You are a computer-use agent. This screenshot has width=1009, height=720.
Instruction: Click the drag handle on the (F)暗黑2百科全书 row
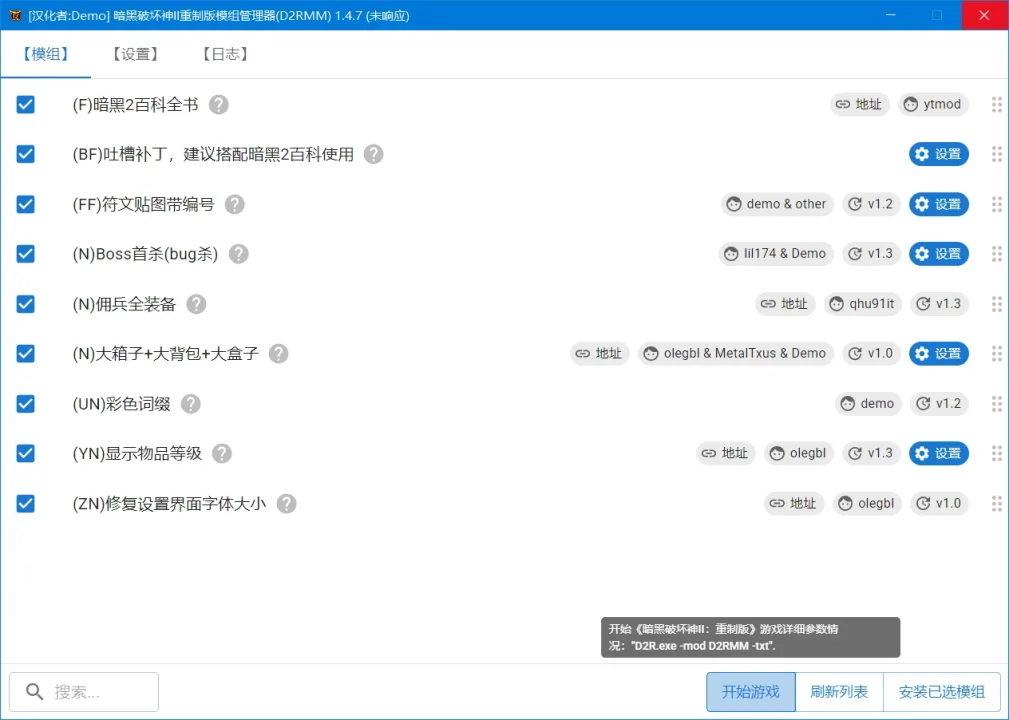[x=996, y=104]
